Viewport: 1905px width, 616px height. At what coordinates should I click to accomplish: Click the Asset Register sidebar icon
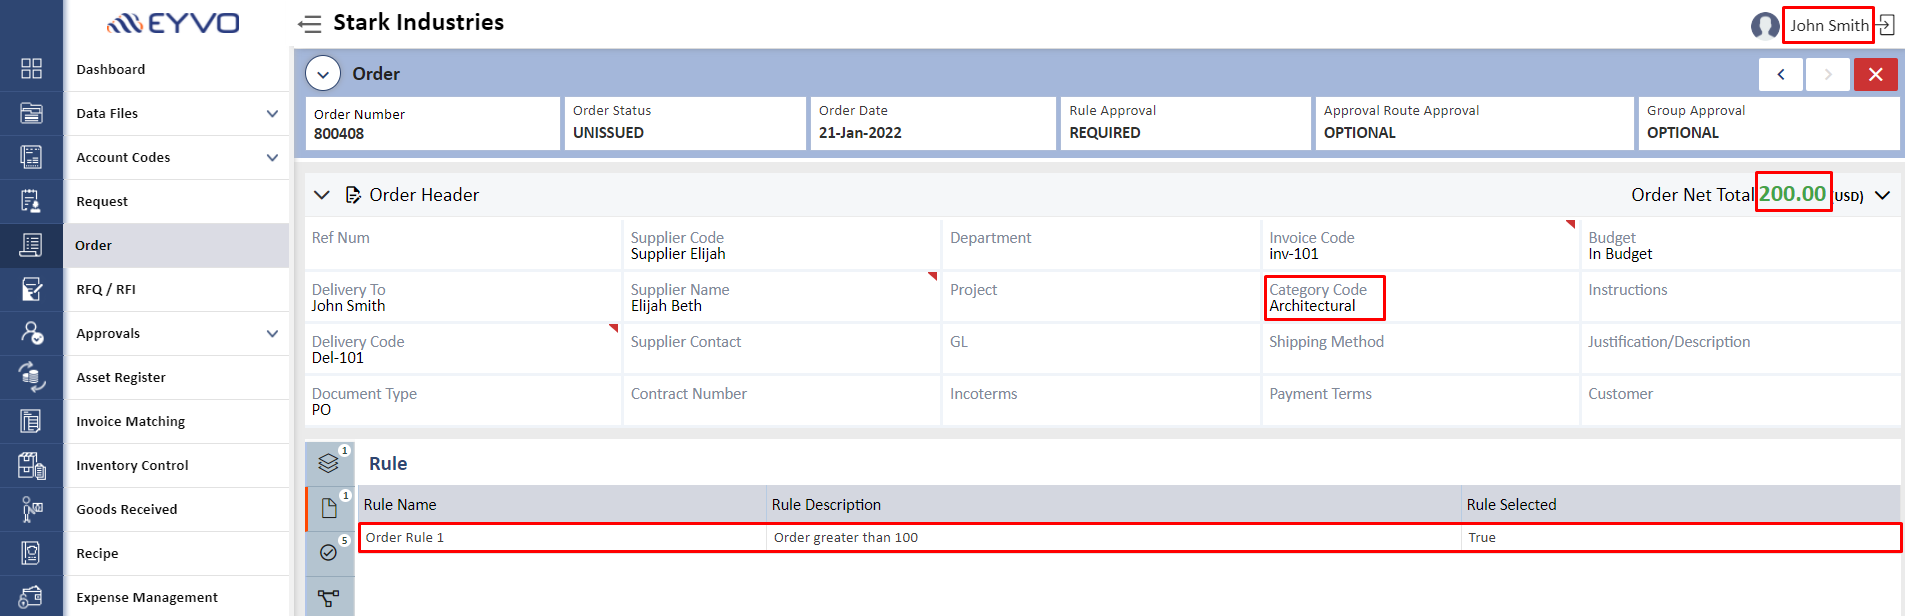click(31, 377)
